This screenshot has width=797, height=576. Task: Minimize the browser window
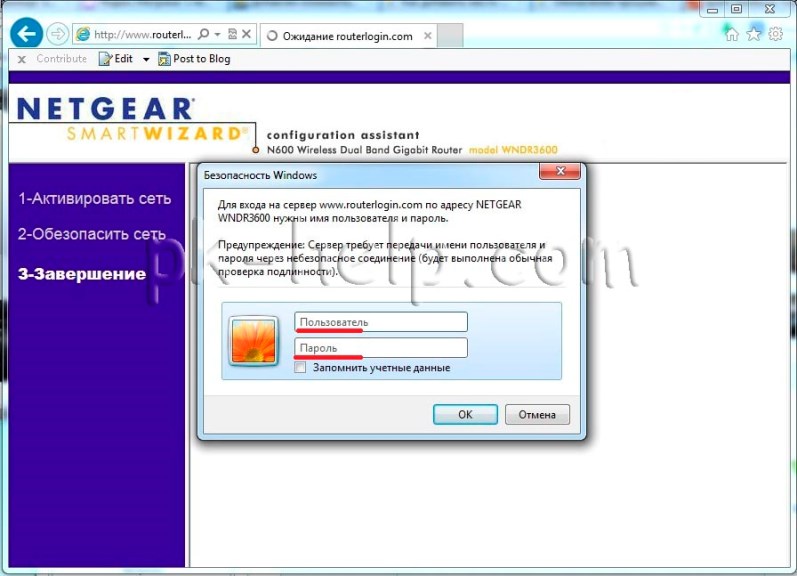(x=713, y=9)
